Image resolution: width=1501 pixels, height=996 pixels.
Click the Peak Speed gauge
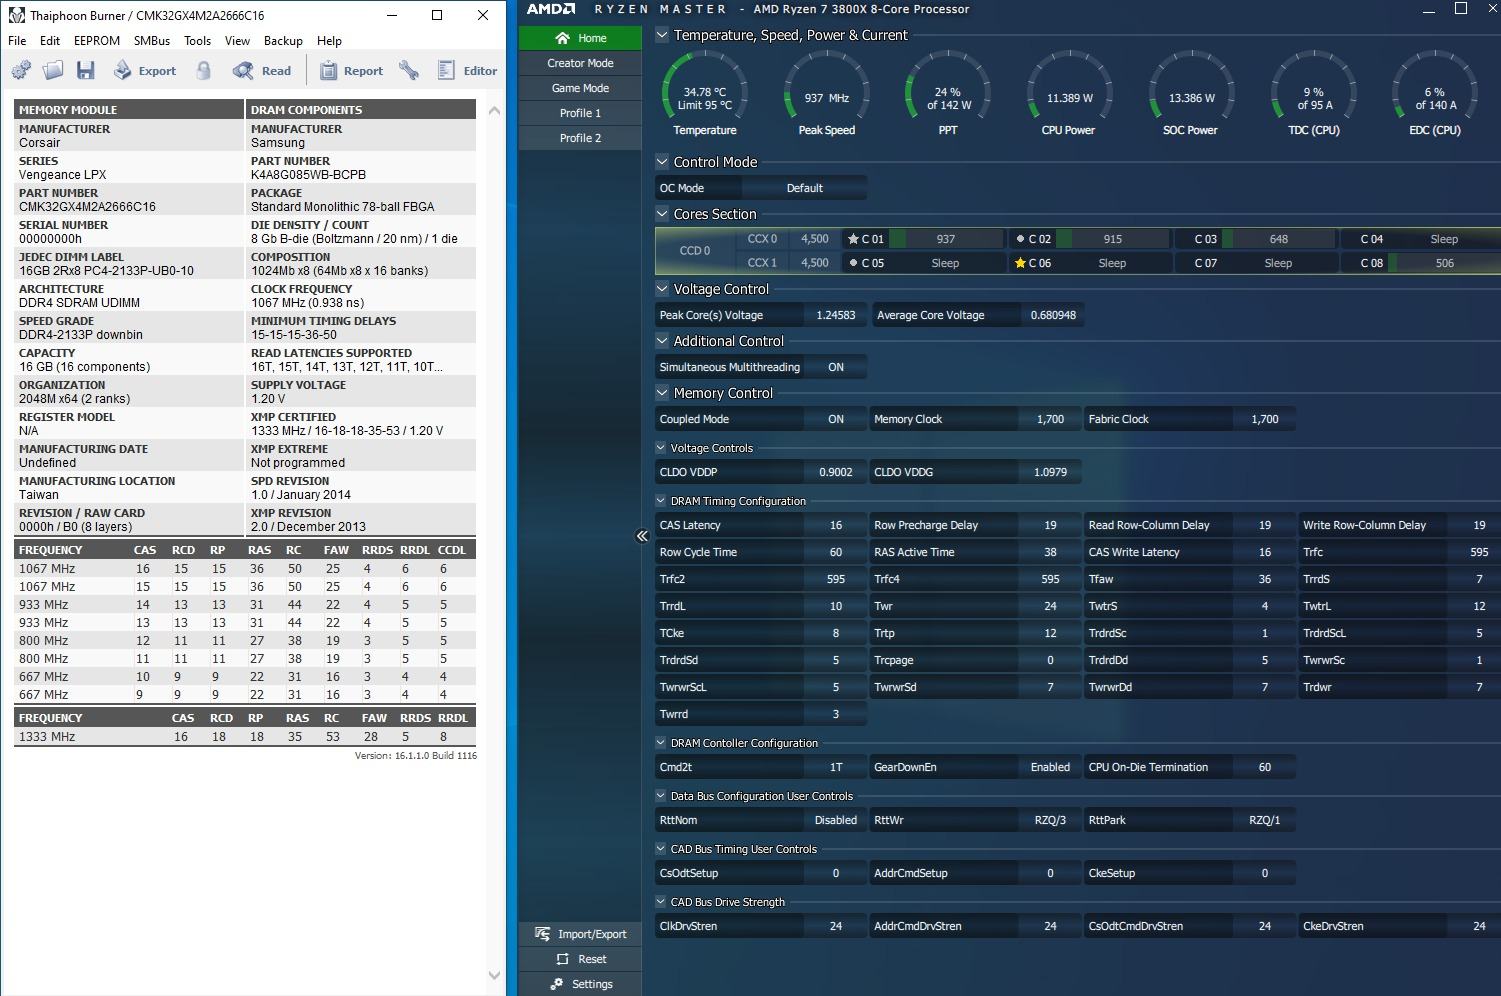pyautogui.click(x=827, y=94)
